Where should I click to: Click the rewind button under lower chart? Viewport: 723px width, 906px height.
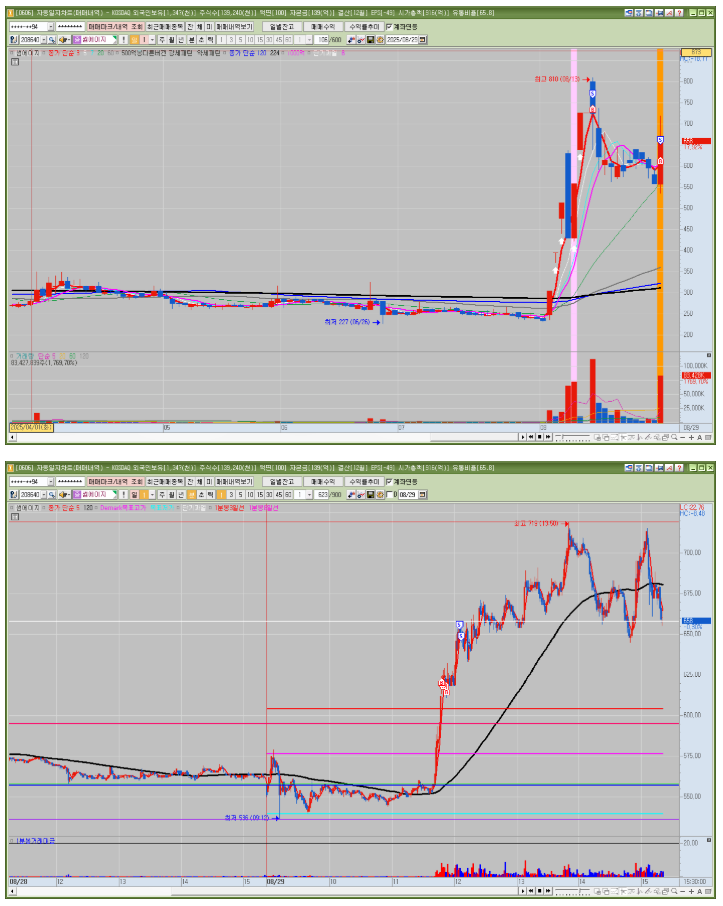tap(531, 892)
